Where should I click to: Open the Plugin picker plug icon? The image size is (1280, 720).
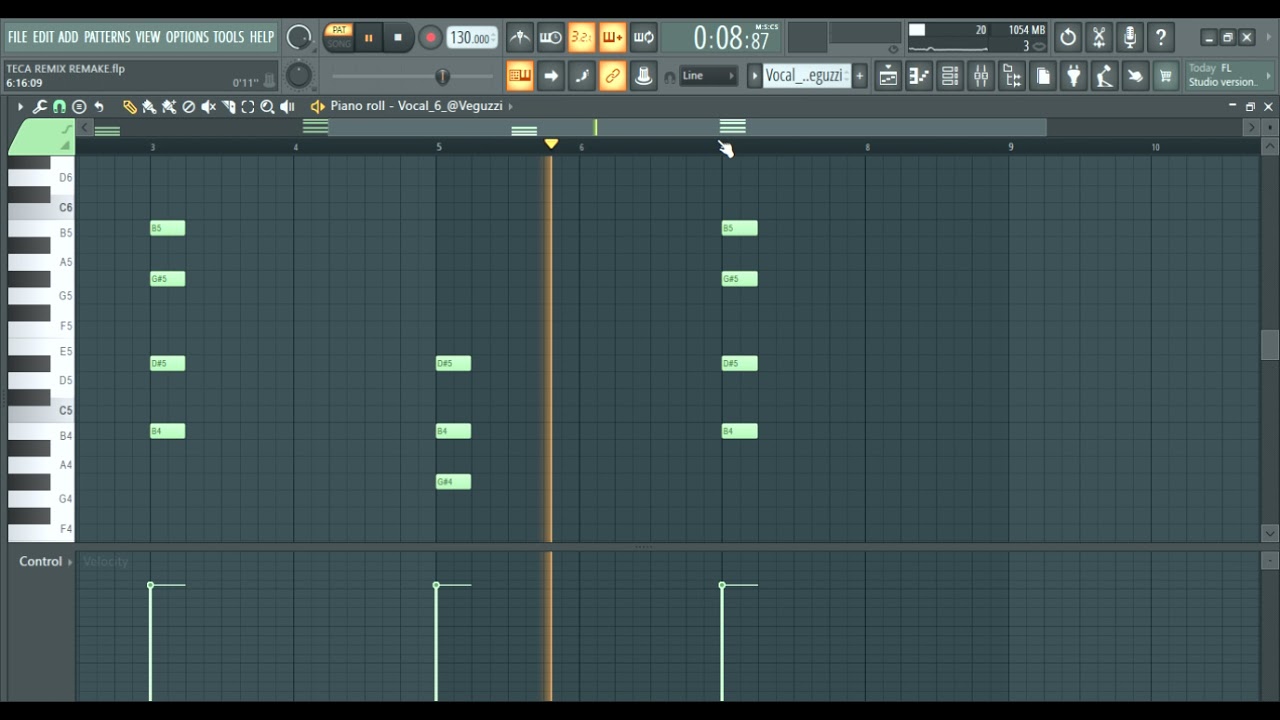pos(1074,76)
